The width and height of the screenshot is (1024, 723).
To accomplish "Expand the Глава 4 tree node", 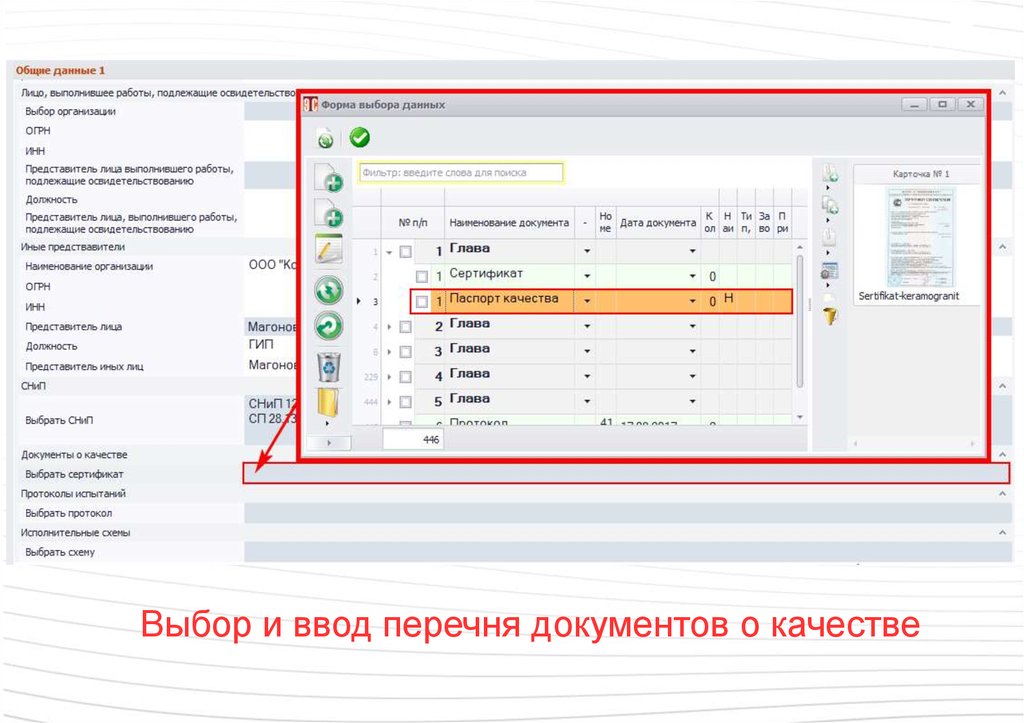I will (x=390, y=376).
